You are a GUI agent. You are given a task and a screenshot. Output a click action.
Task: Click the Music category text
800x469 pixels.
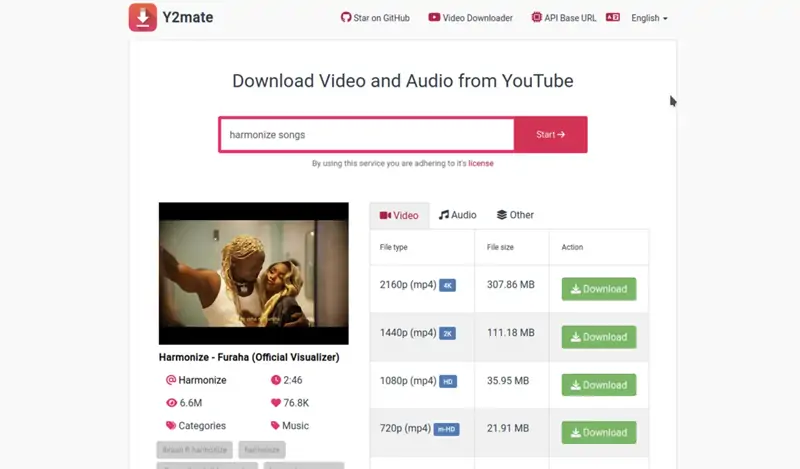(x=295, y=426)
